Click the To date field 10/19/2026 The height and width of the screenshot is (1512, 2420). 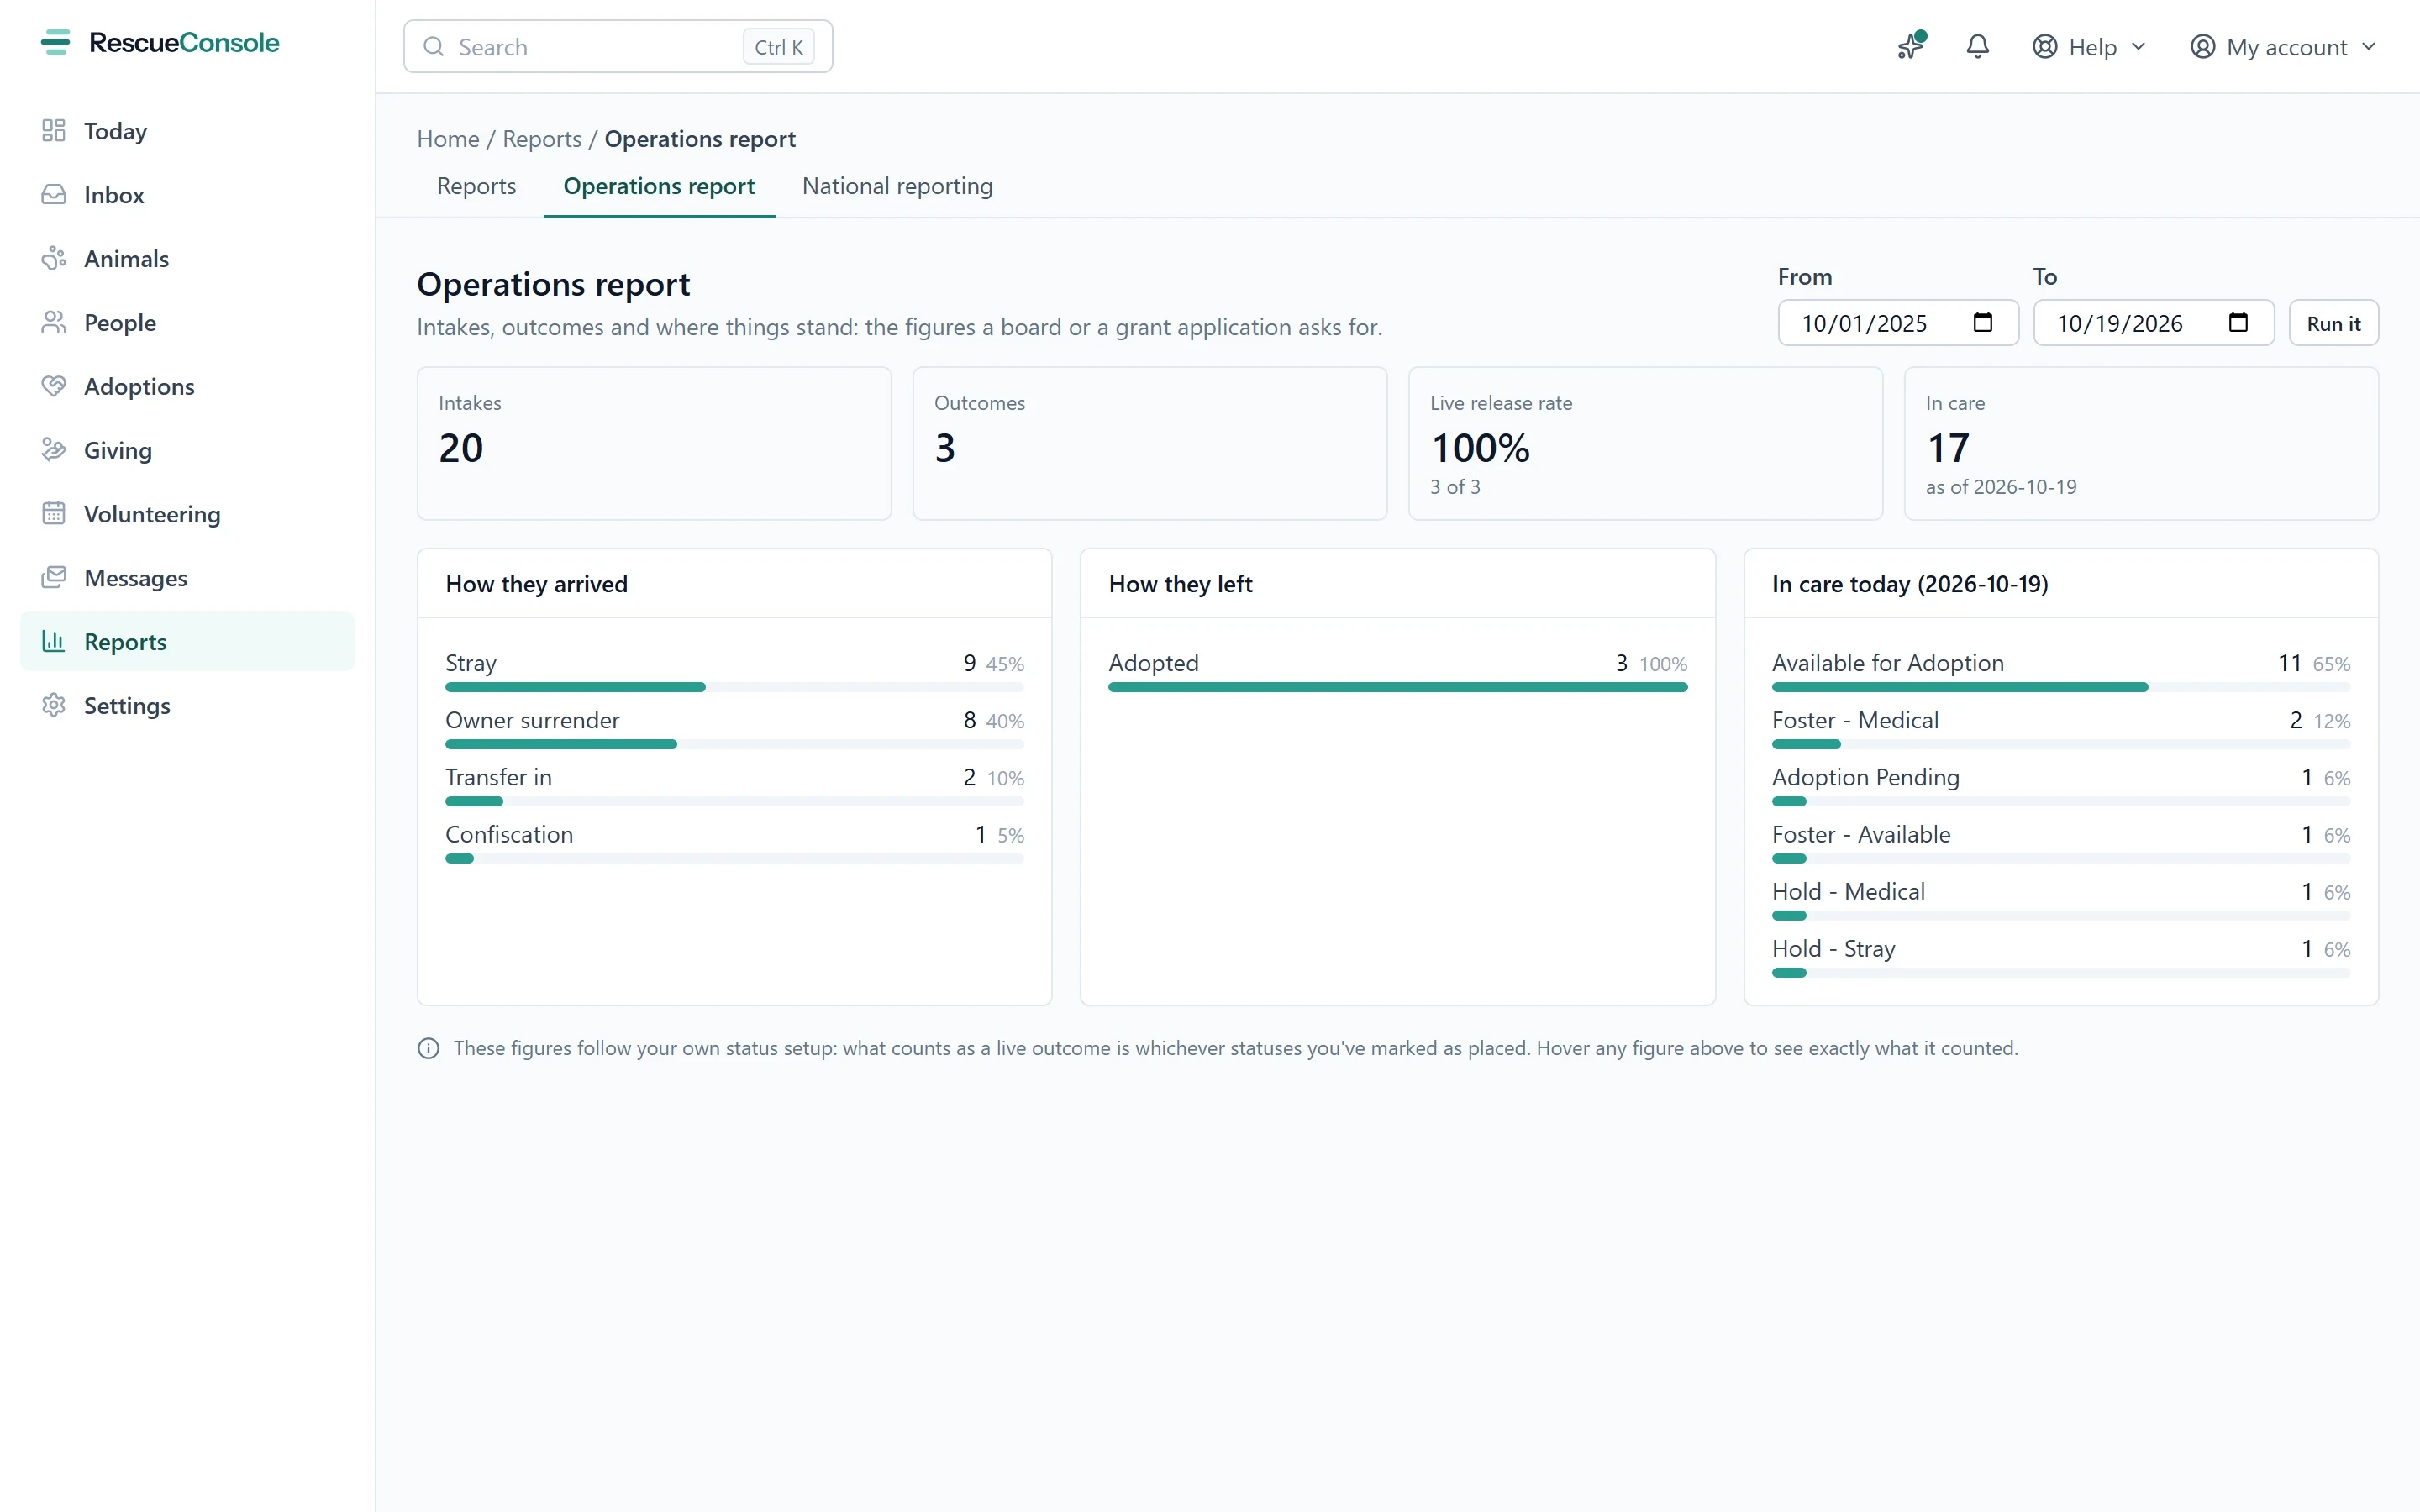pos(2154,323)
